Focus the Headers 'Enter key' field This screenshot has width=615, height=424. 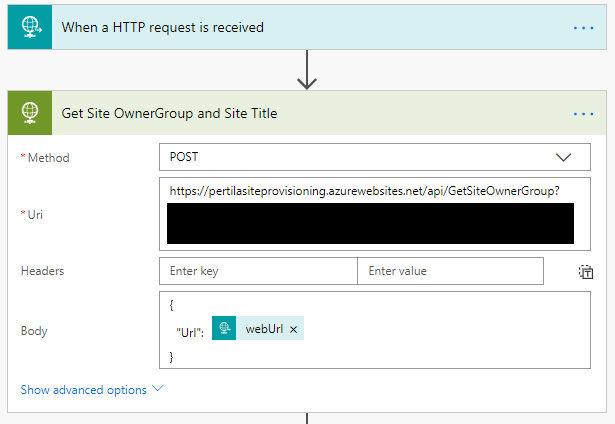click(x=258, y=271)
